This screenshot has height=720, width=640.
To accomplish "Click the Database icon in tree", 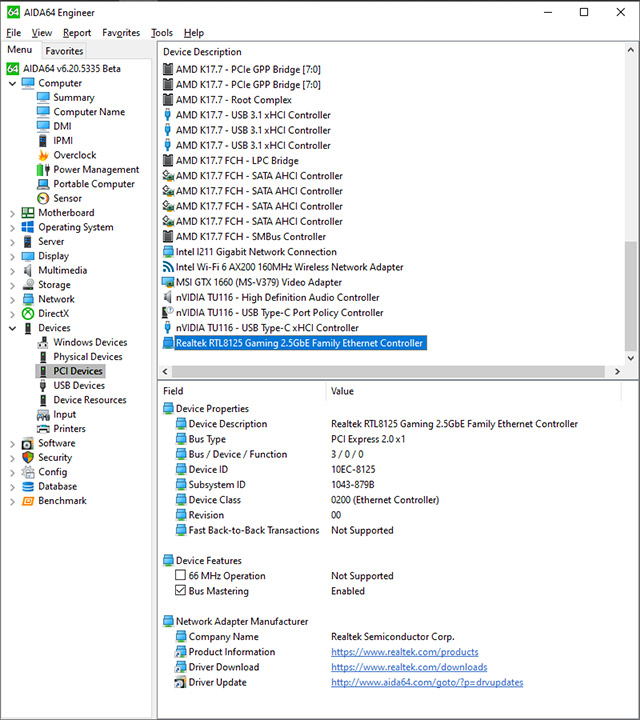I will coord(28,486).
